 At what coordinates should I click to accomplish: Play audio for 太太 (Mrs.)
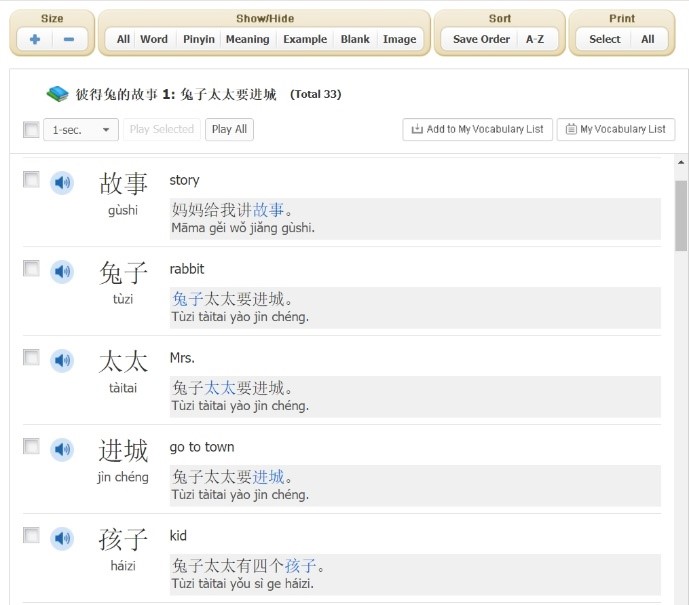coord(62,361)
